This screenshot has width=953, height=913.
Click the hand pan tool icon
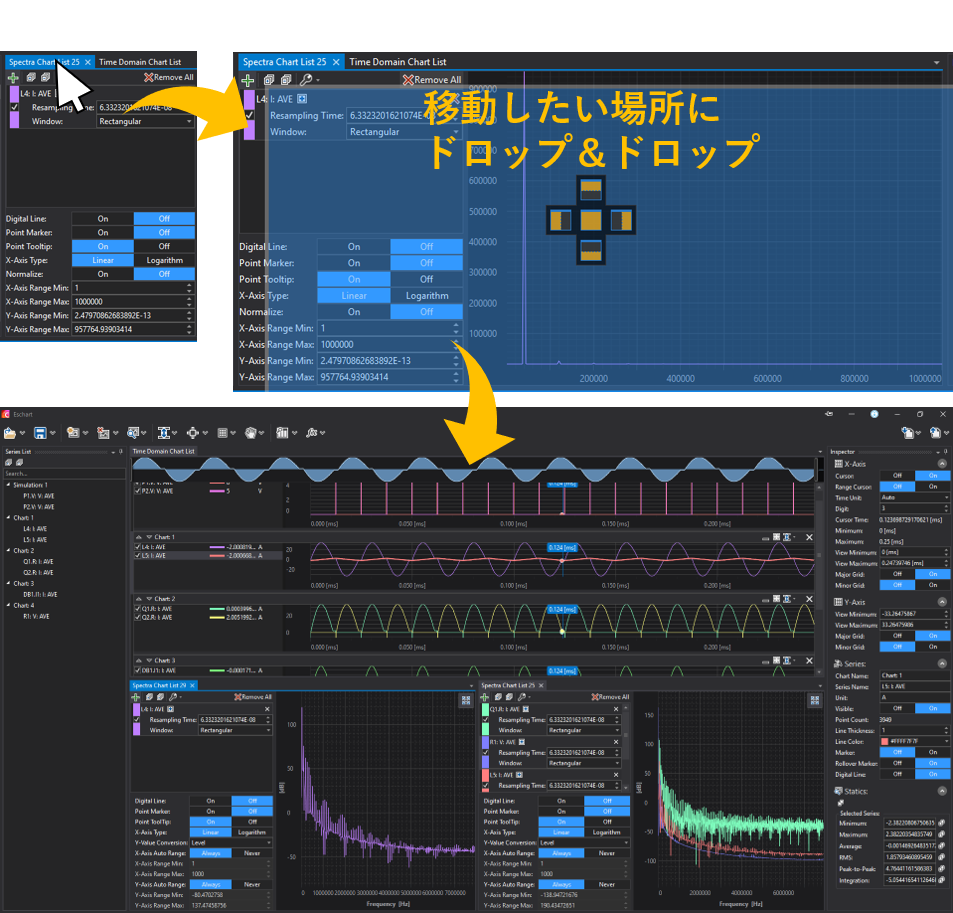(x=252, y=433)
